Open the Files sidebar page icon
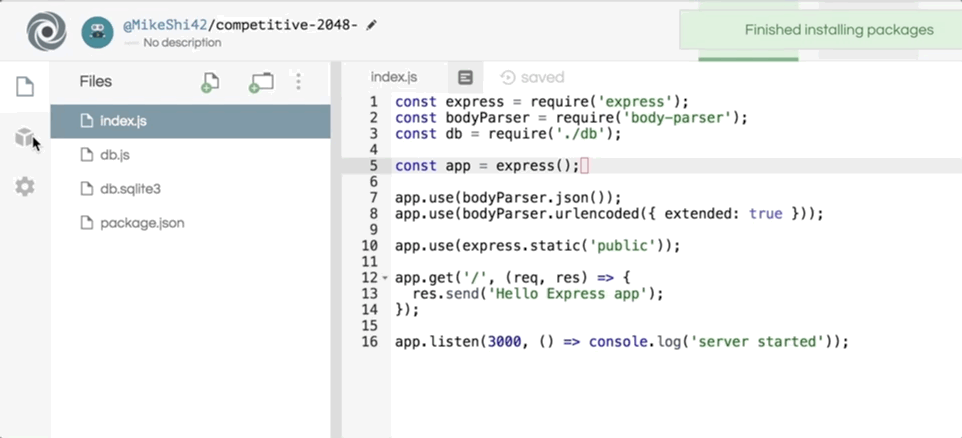Viewport: 962px width, 438px height. 25,86
